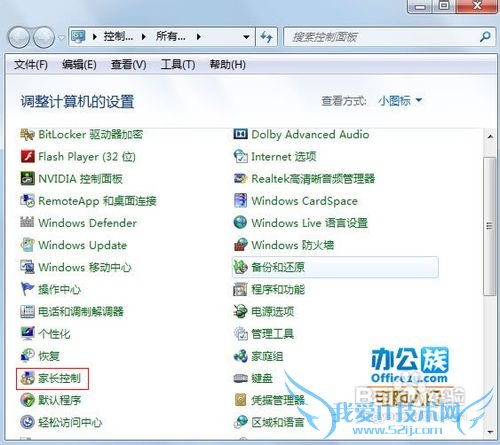
Task: Click the 电话和调制解调器 icon
Action: 27,311
